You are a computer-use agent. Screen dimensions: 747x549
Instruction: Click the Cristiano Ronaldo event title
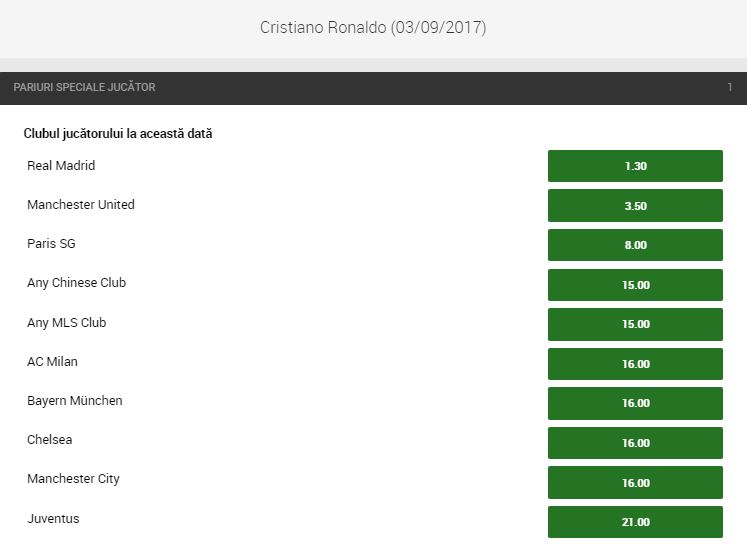373,28
